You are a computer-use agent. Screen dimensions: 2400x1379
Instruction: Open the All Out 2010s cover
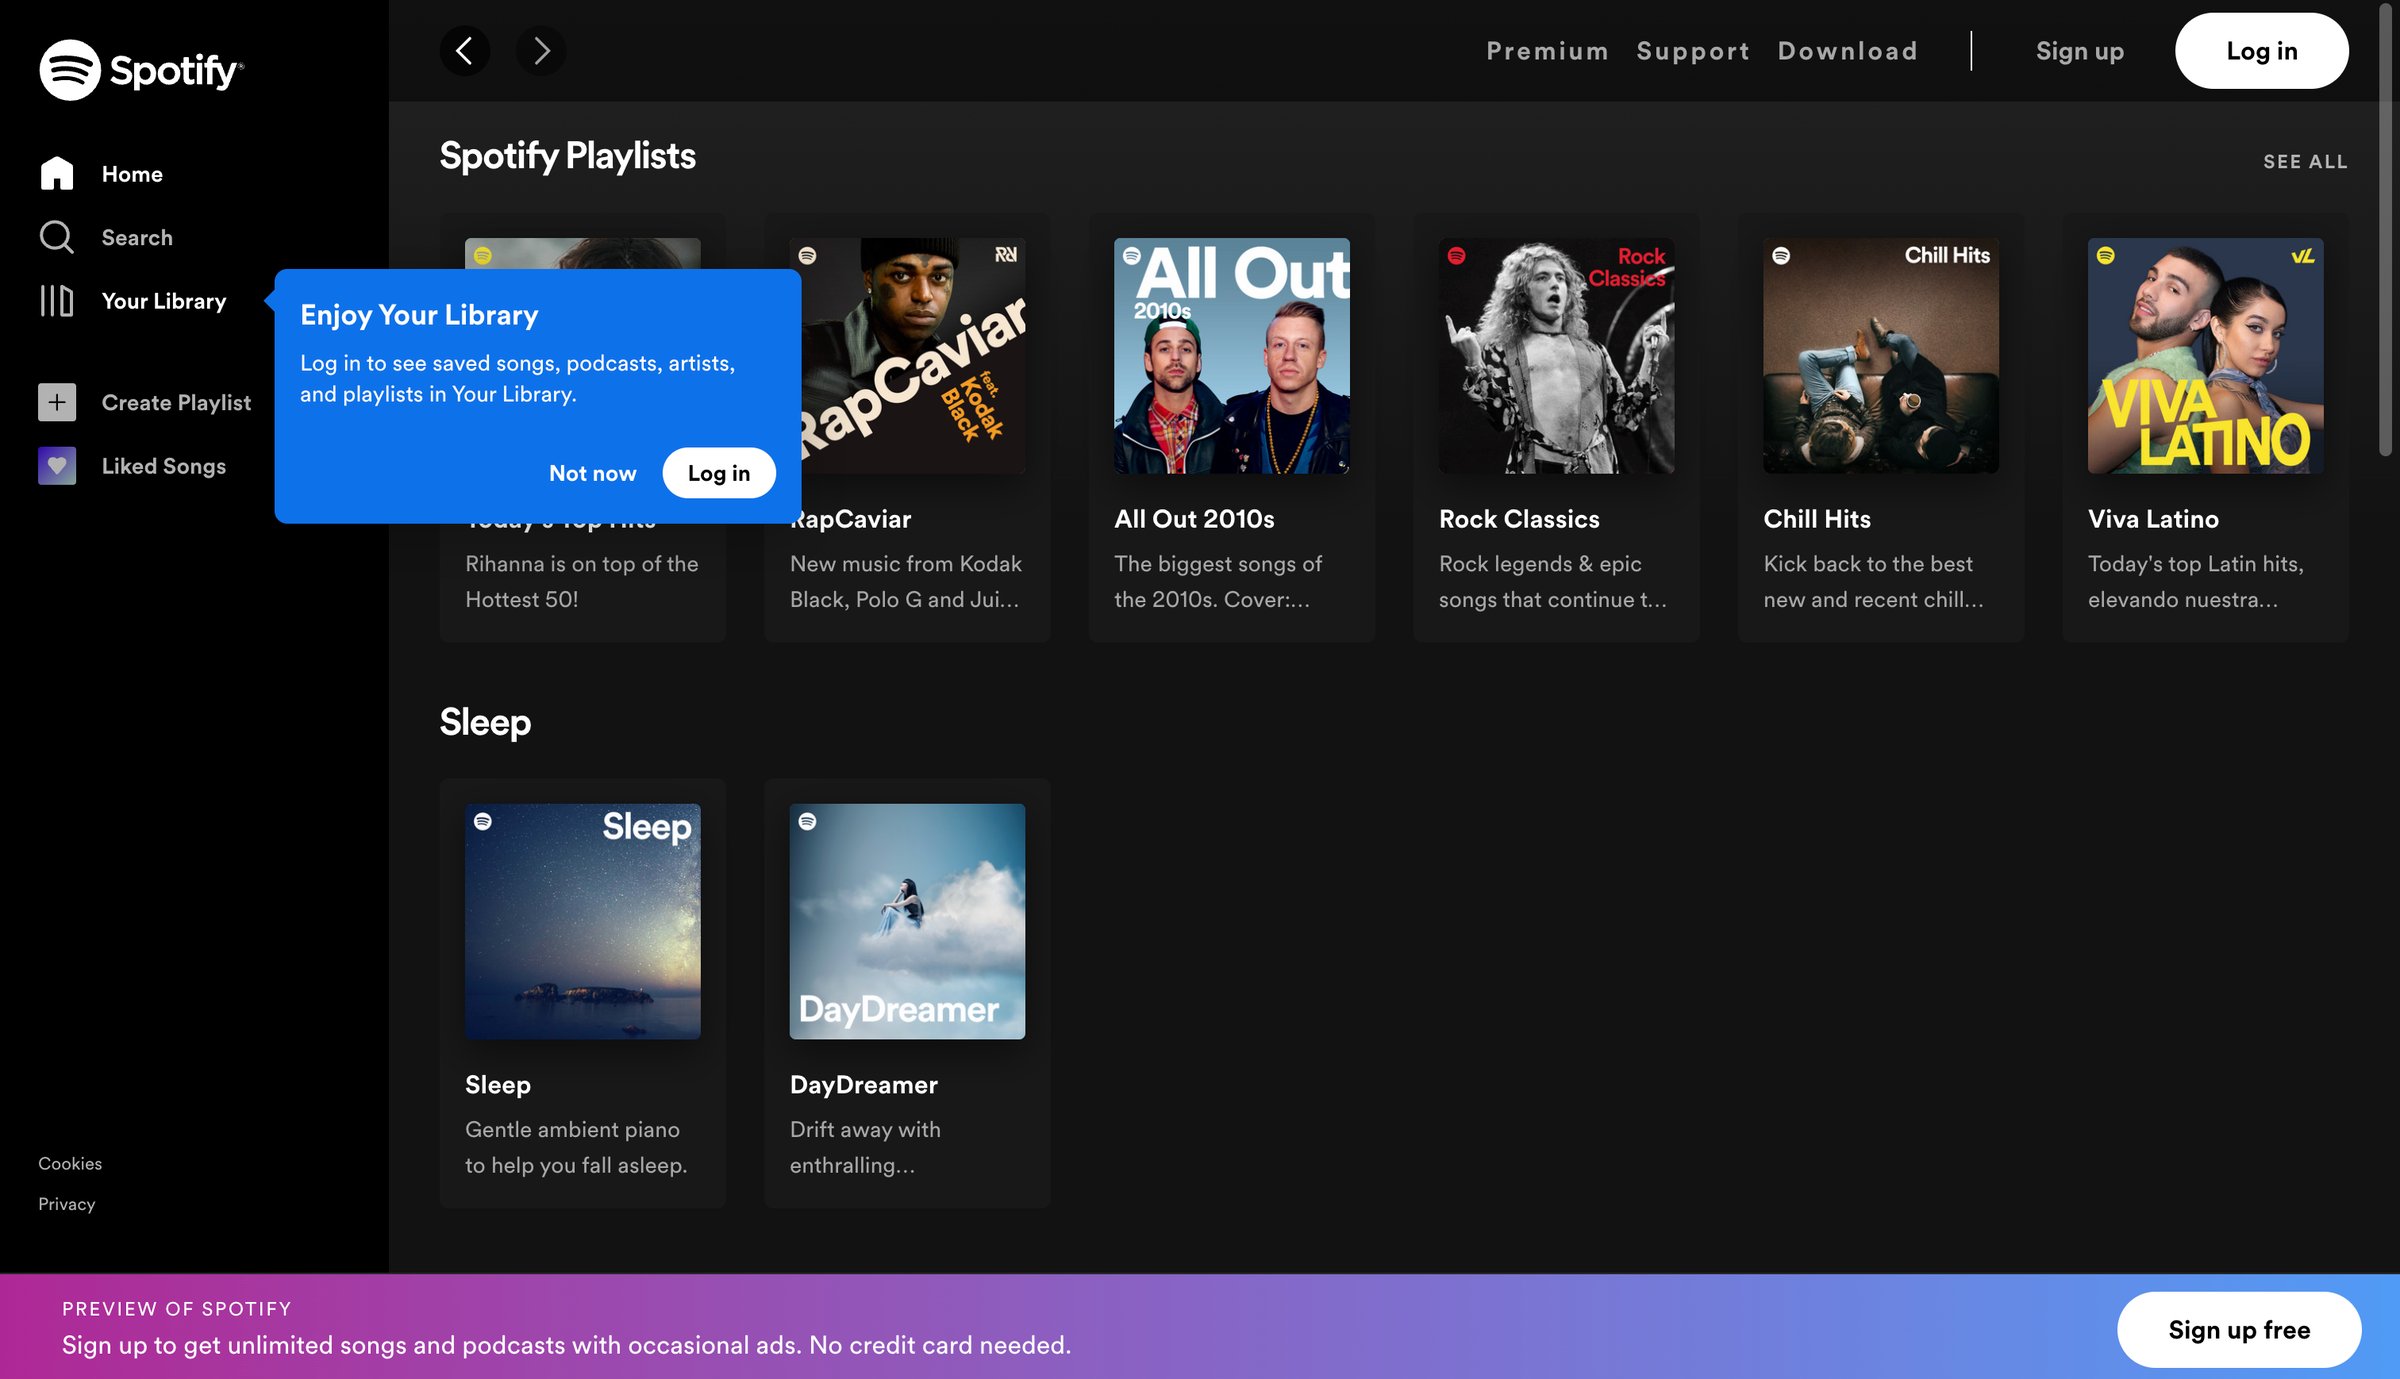coord(1232,356)
